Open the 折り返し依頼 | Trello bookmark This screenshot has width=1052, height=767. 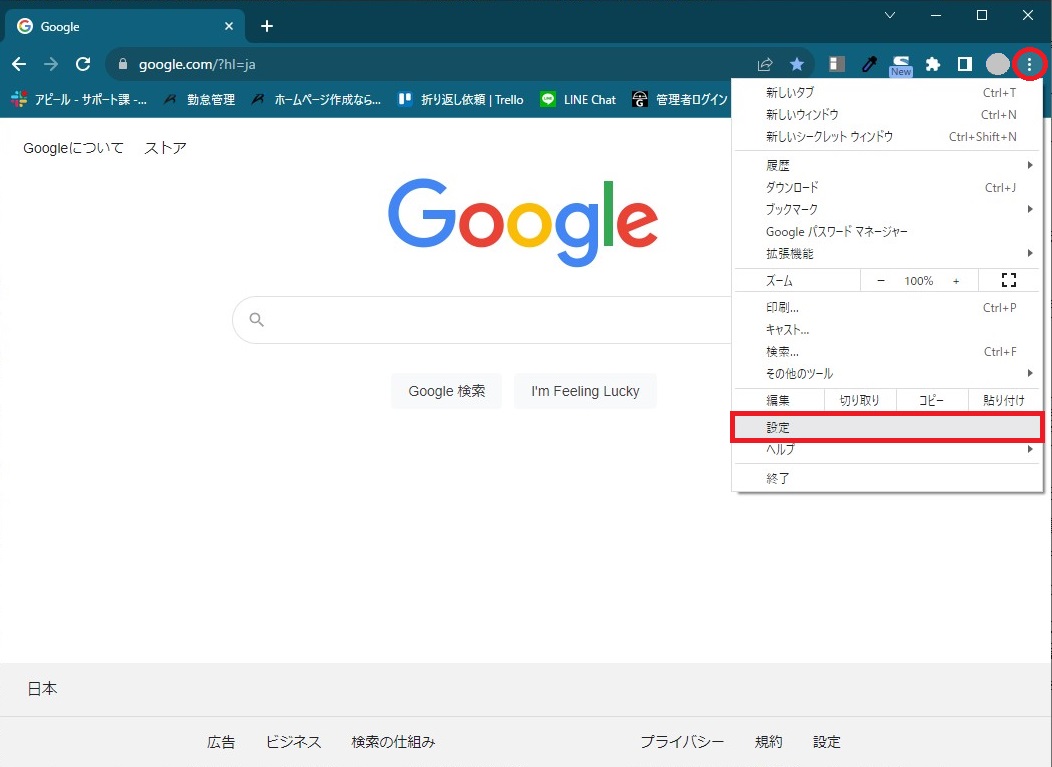(460, 99)
